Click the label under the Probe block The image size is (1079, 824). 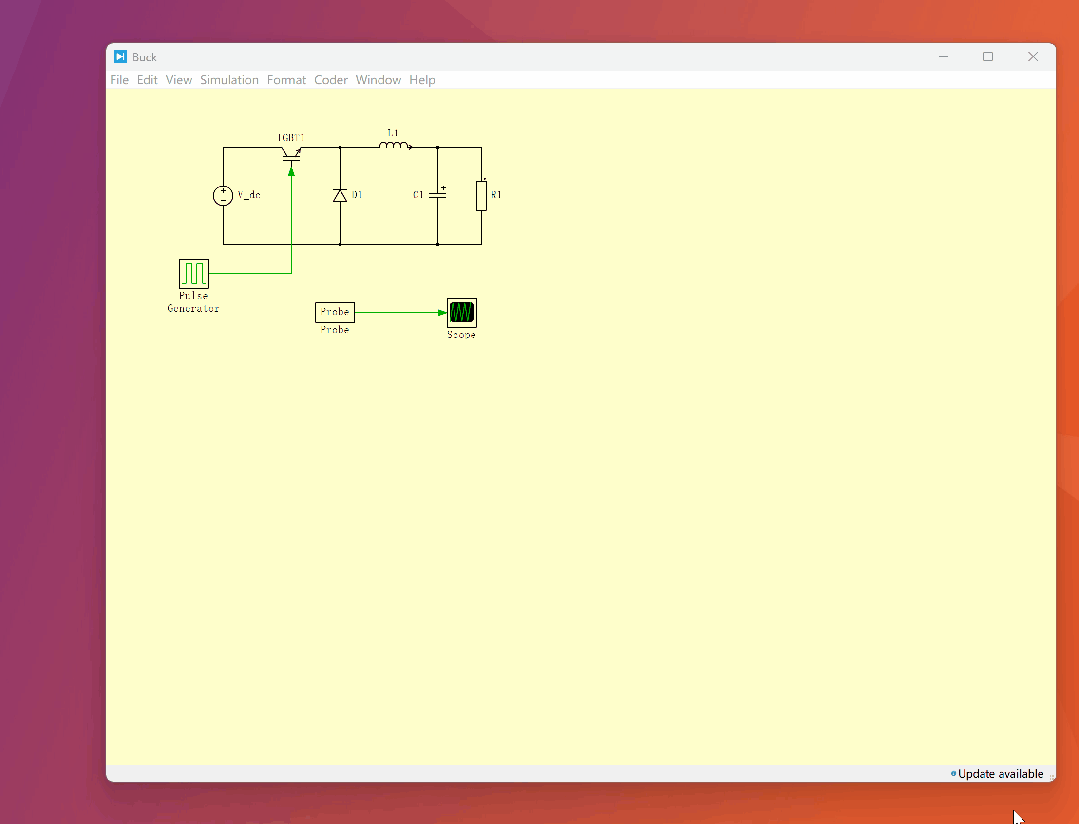[335, 330]
